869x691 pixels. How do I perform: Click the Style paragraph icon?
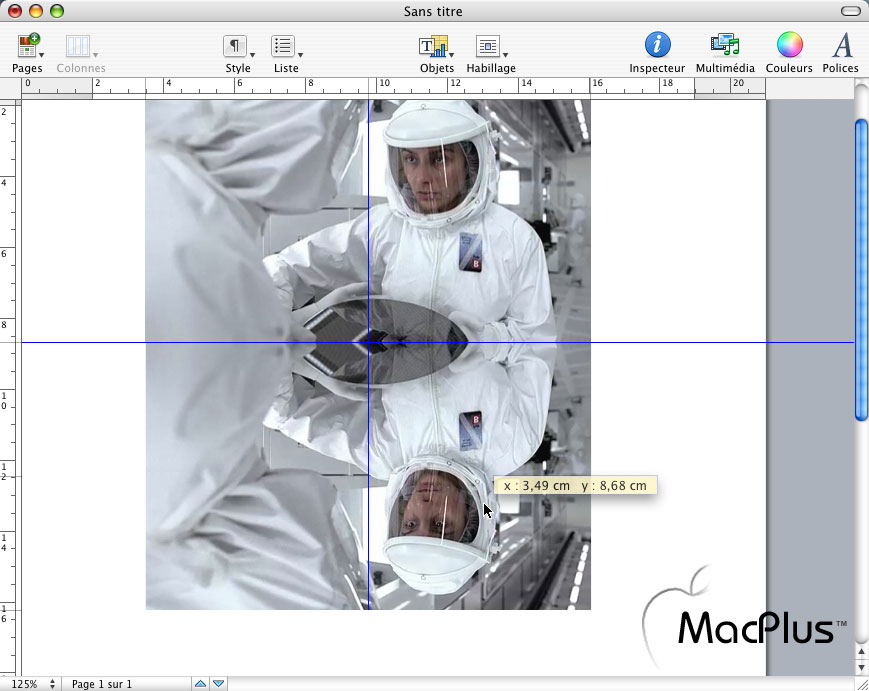click(235, 46)
